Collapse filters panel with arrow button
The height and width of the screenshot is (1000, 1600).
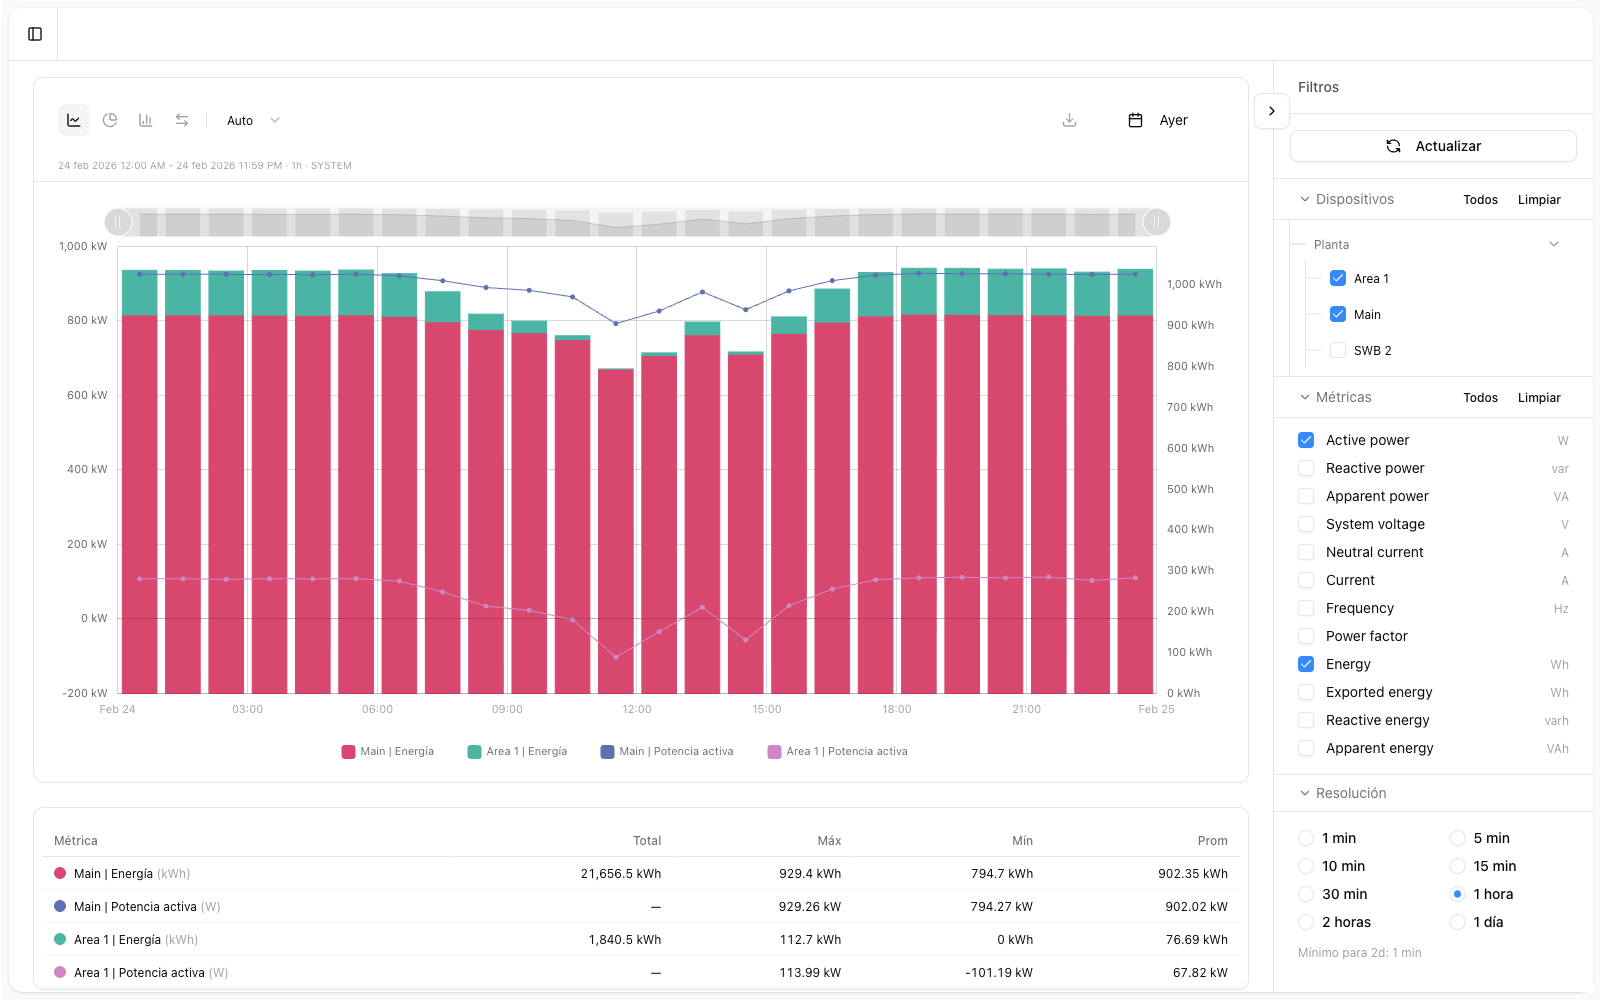click(1271, 111)
